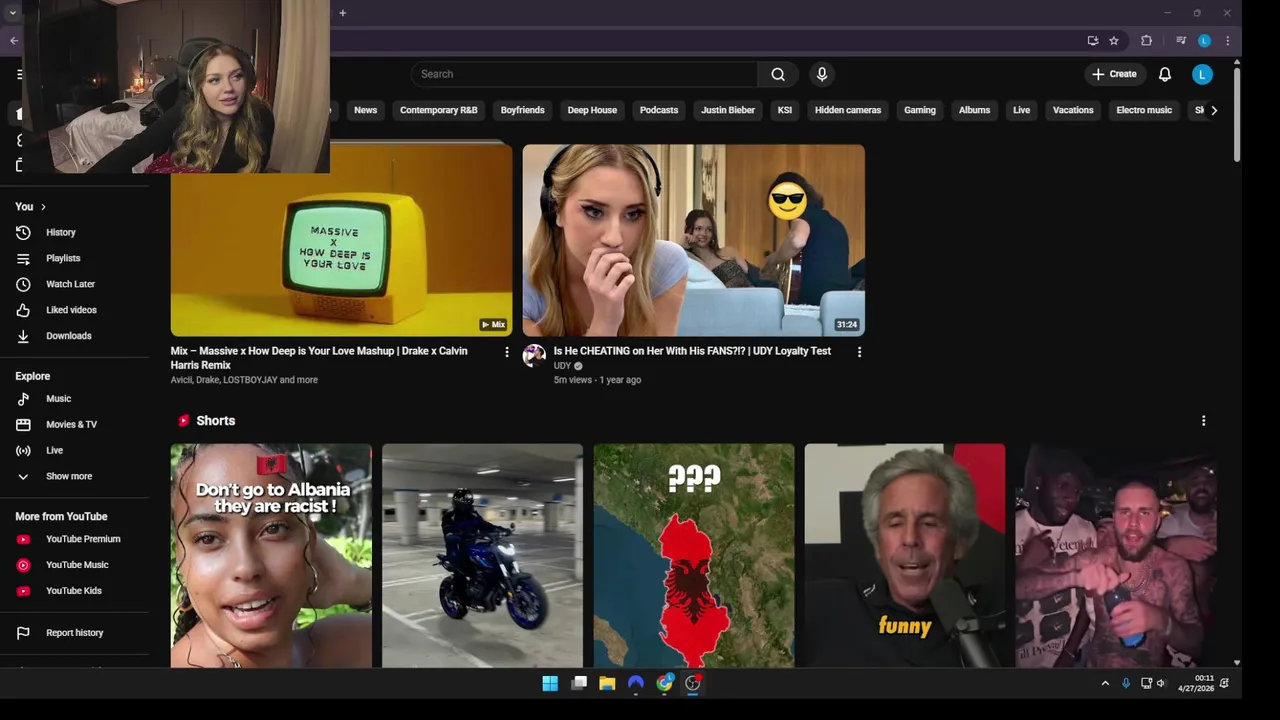Open a new browser tab with plus
Viewport: 1280px width, 720px height.
(342, 13)
